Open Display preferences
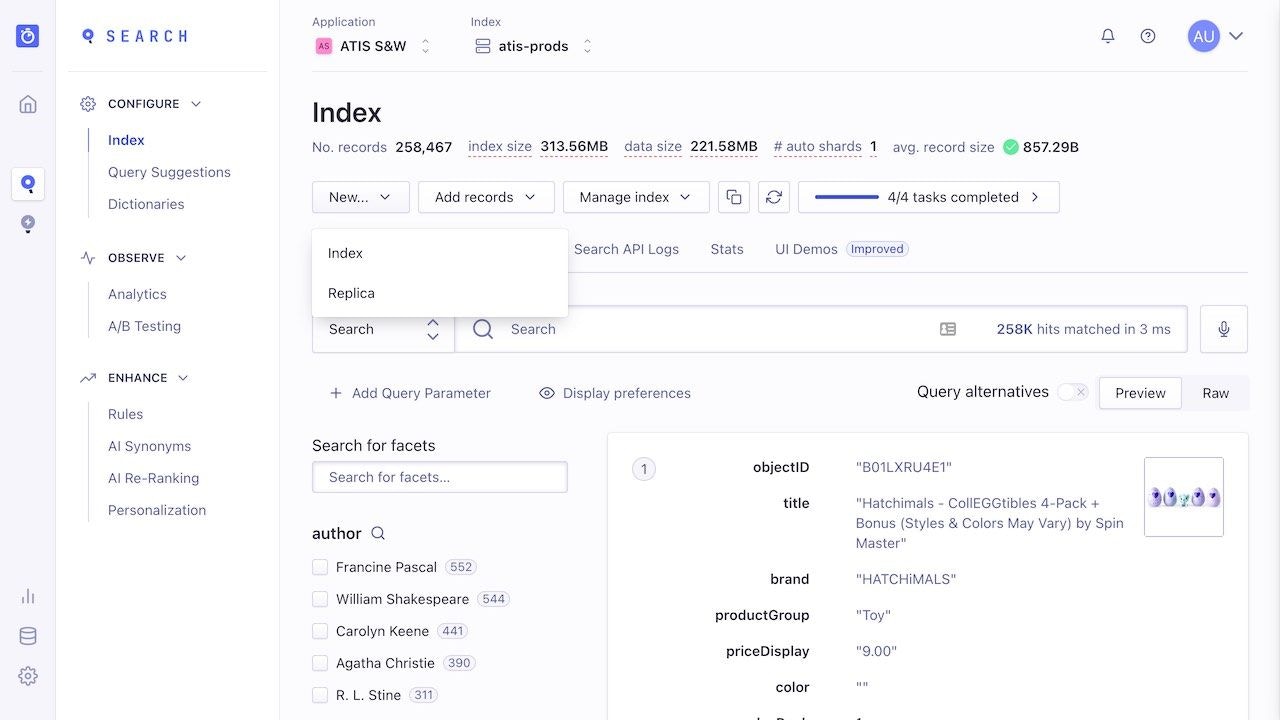 [614, 393]
